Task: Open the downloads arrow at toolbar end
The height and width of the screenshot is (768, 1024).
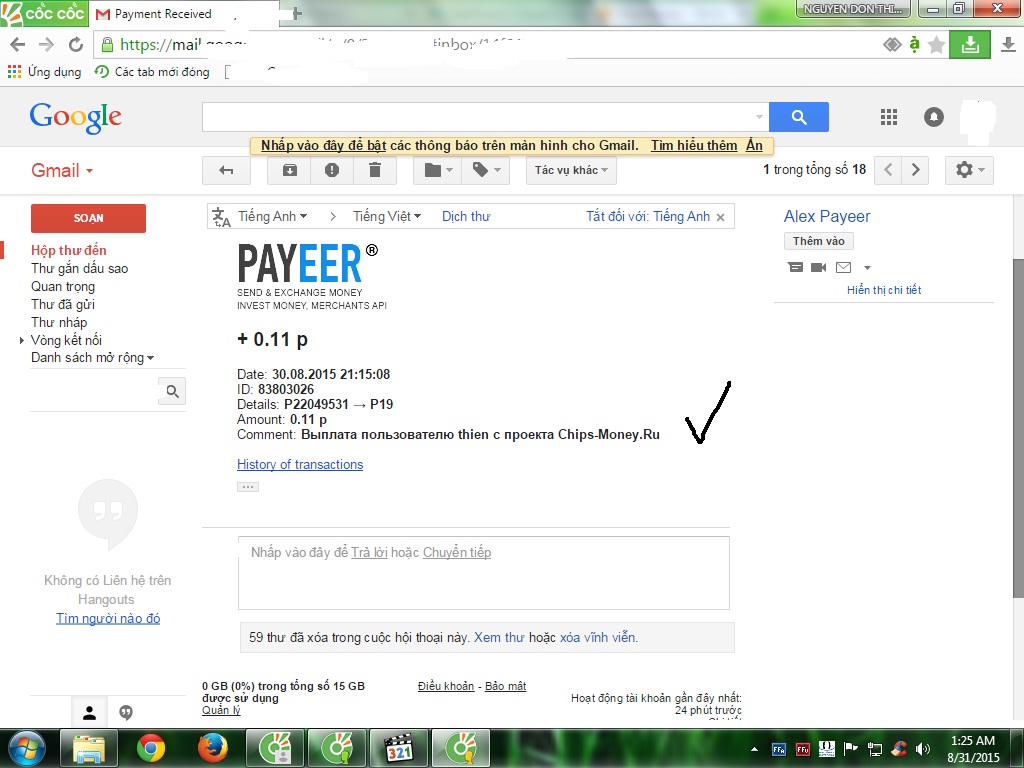Action: coord(1008,44)
